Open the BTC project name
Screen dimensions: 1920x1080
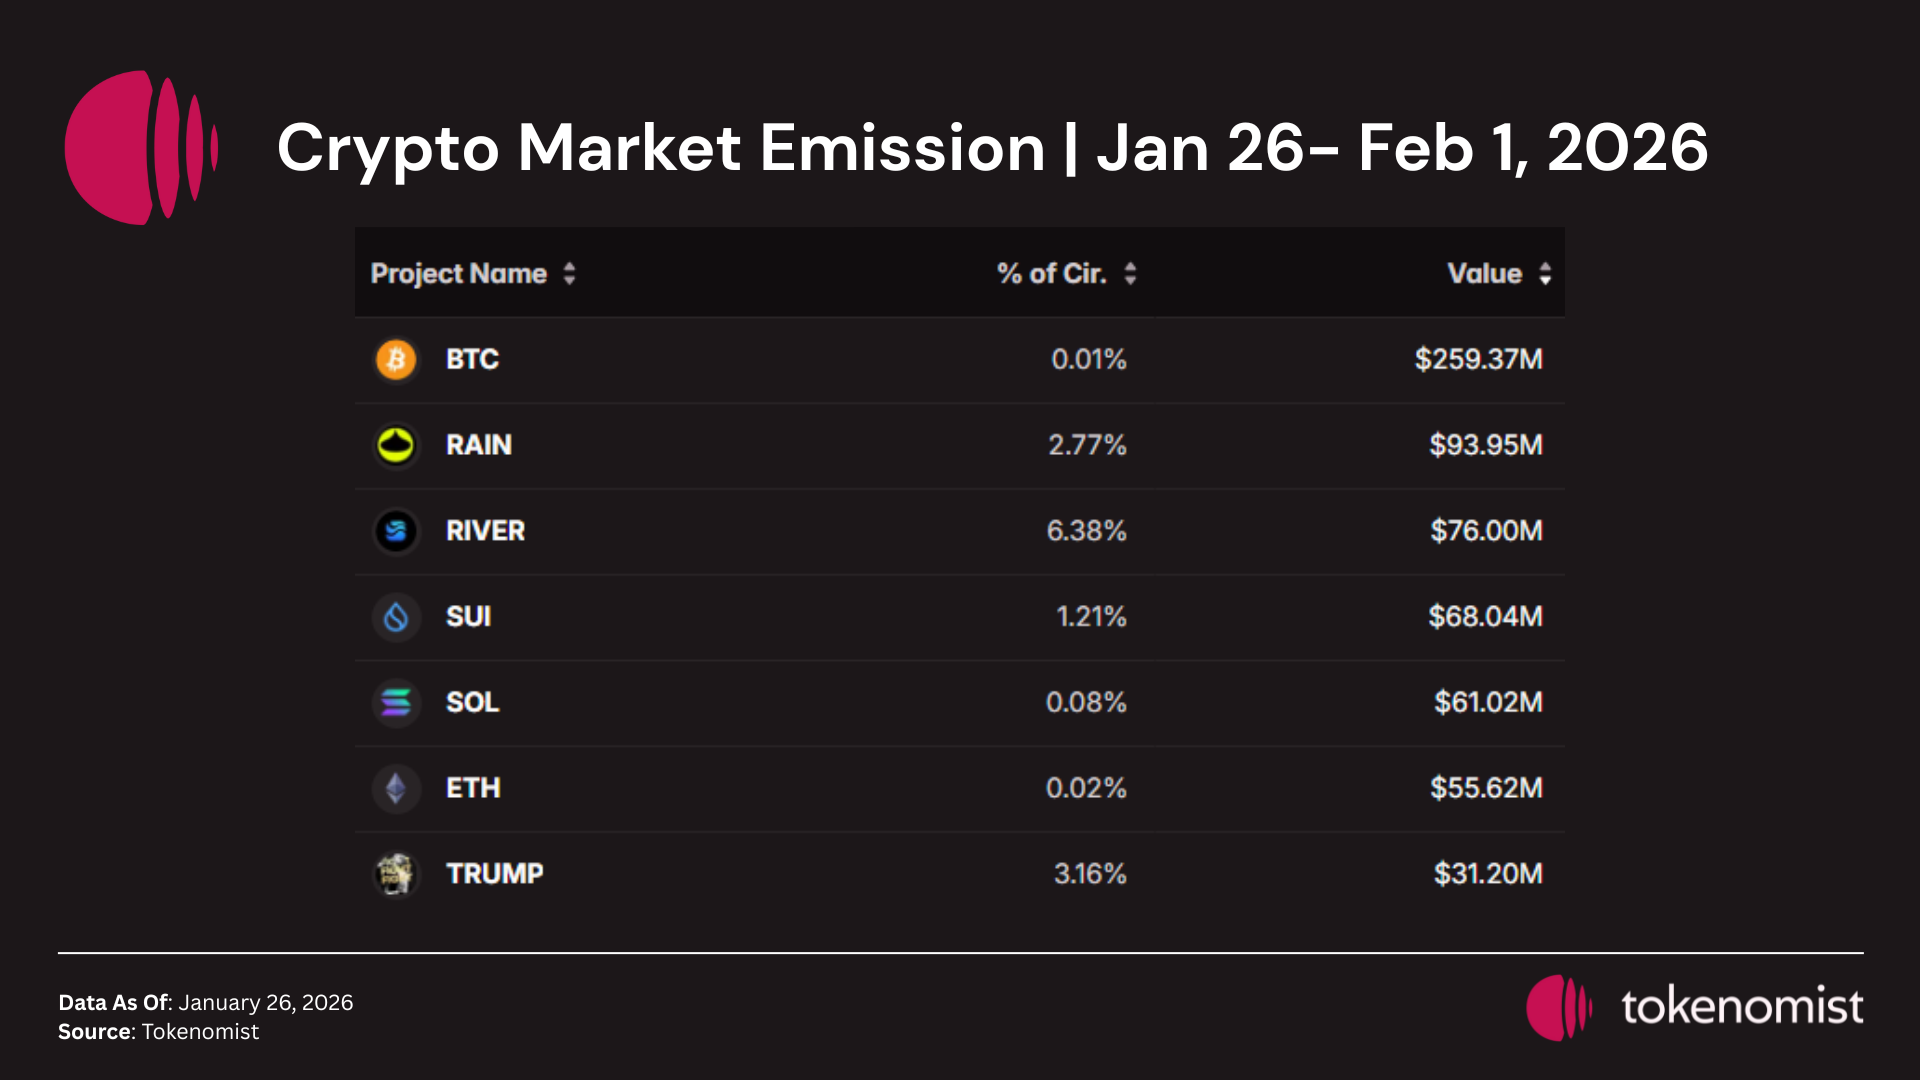click(x=472, y=359)
